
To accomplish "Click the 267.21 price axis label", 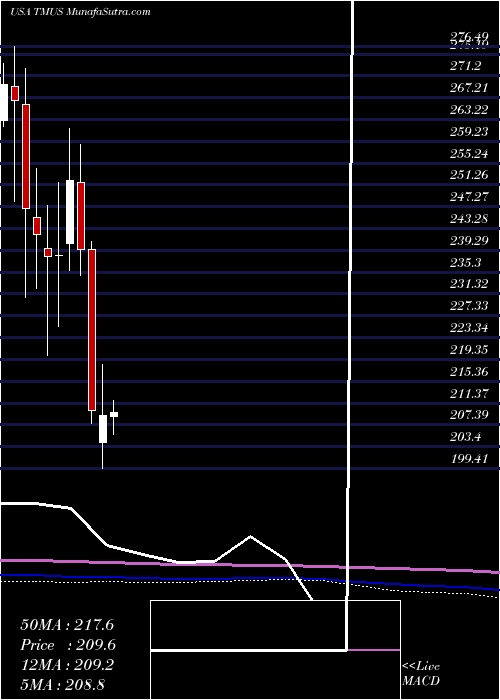I will pos(468,88).
